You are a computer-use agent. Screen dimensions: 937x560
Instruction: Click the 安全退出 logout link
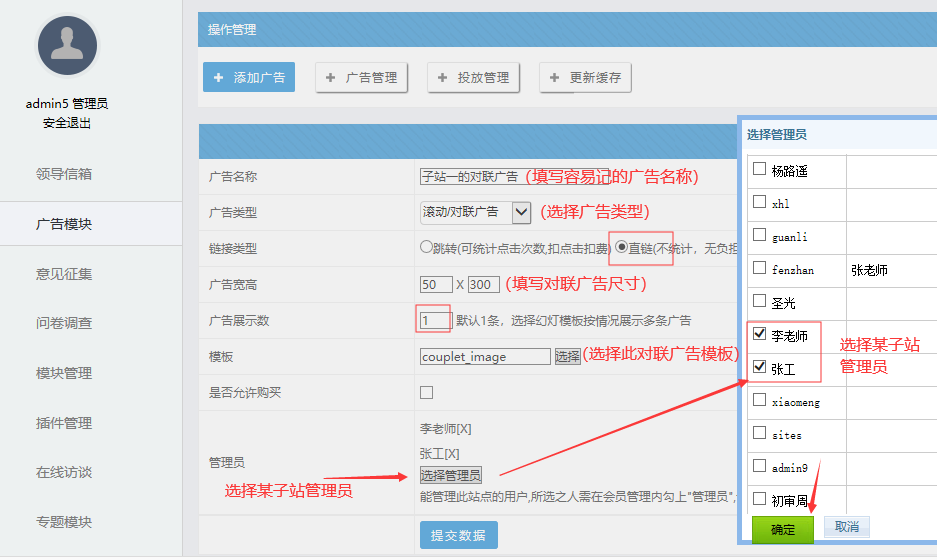[67, 123]
